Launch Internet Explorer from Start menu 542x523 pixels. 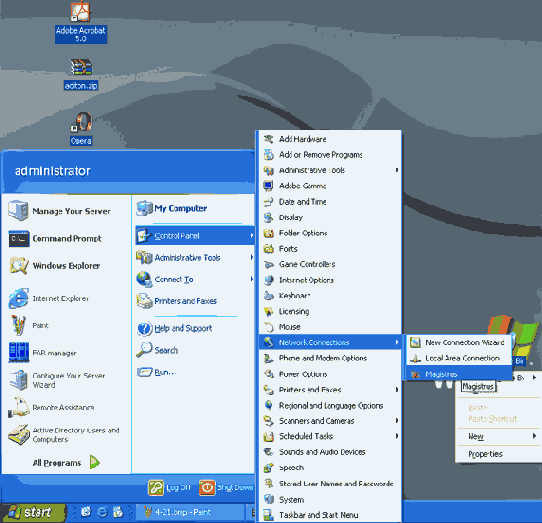pos(18,298)
